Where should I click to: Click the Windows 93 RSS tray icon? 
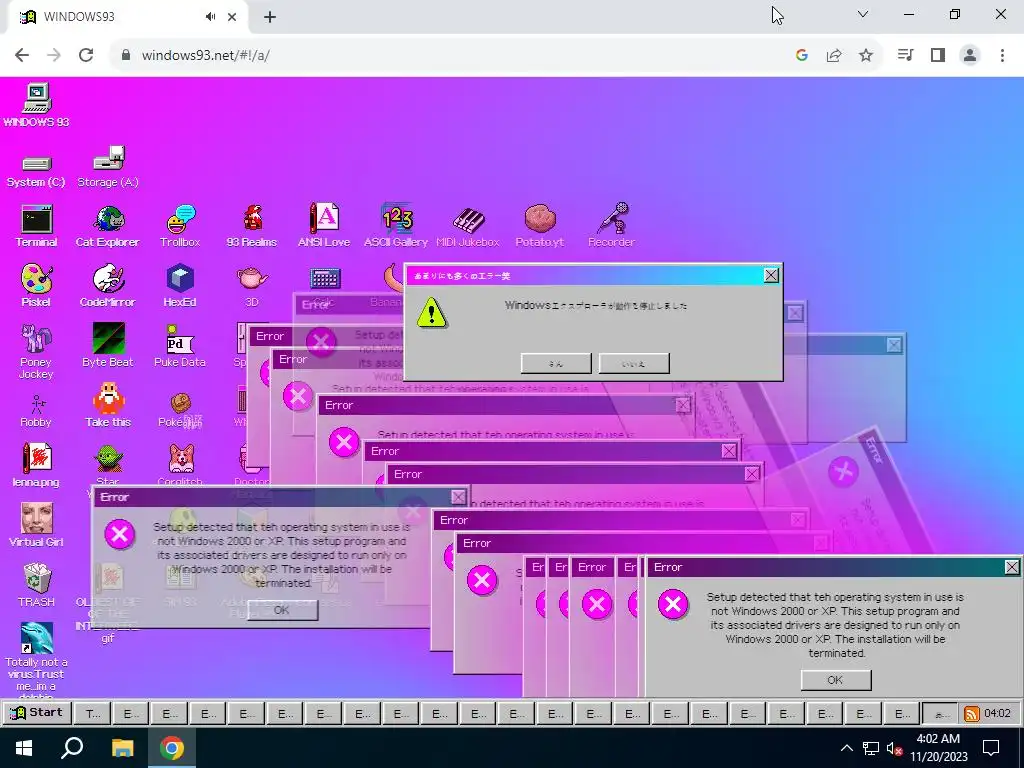click(972, 714)
